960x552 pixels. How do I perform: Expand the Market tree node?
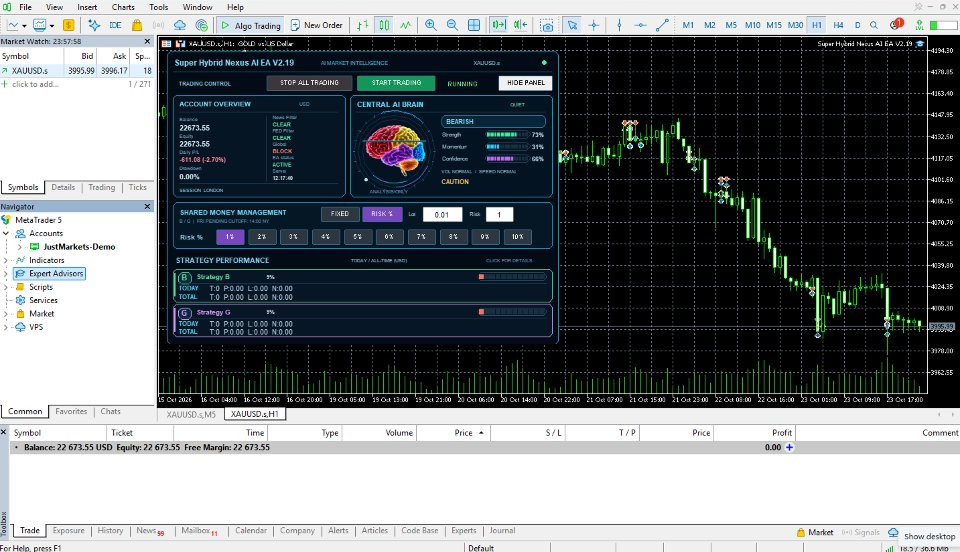(x=6, y=313)
